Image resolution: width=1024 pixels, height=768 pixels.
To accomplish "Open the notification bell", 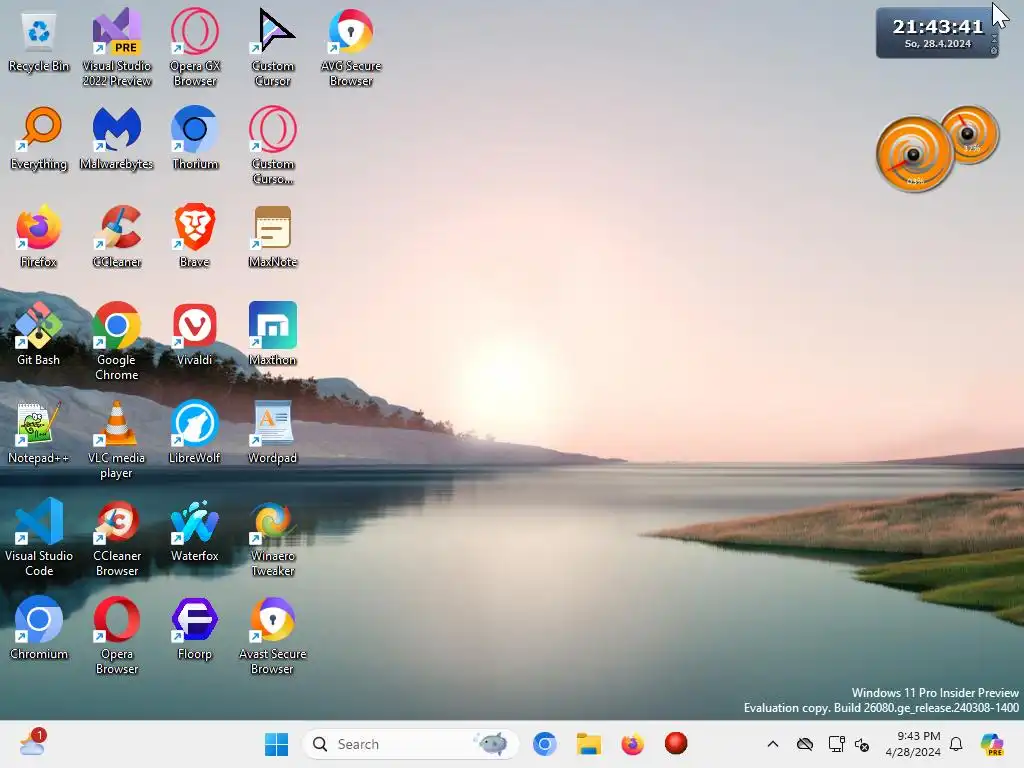I will pyautogui.click(x=956, y=744).
